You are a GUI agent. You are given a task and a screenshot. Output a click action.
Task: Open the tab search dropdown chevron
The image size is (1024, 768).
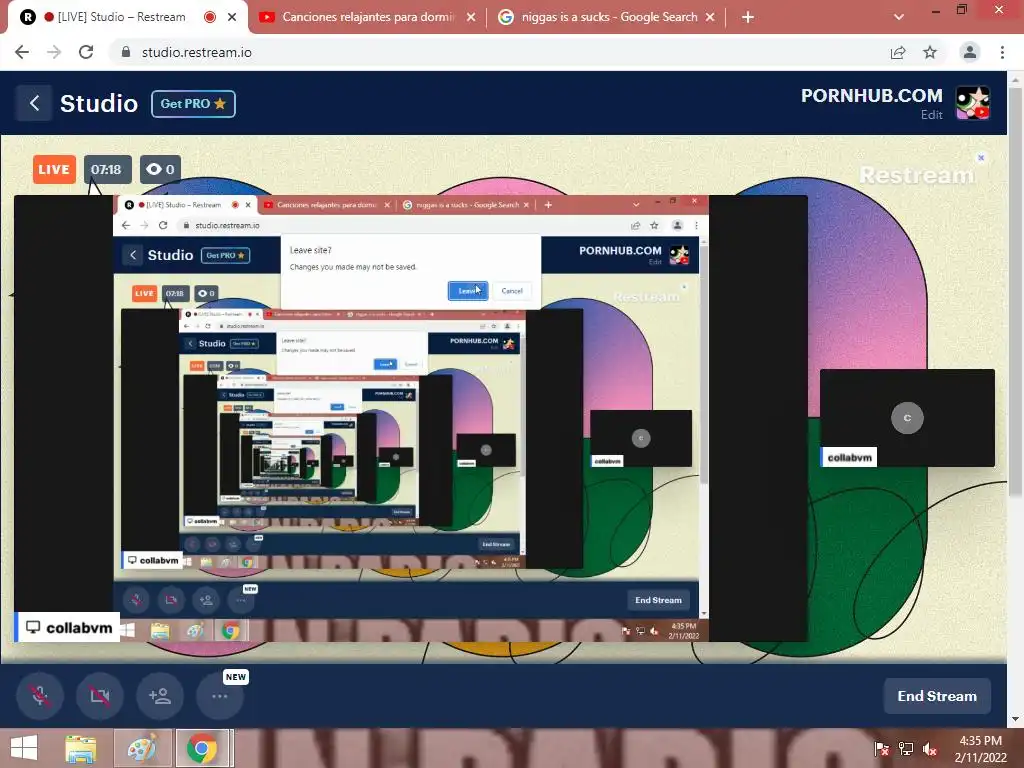pyautogui.click(x=899, y=18)
